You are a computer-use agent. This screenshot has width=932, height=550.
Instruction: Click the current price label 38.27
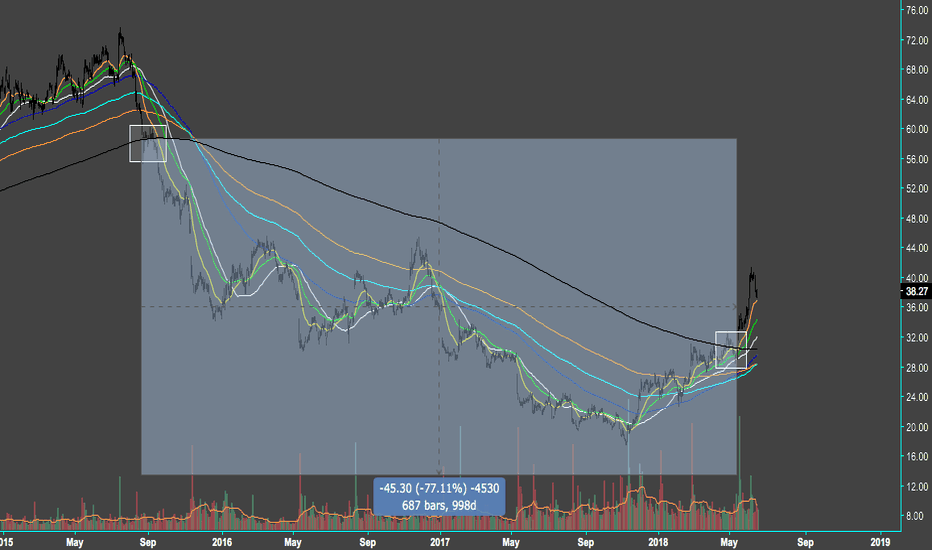tap(916, 291)
